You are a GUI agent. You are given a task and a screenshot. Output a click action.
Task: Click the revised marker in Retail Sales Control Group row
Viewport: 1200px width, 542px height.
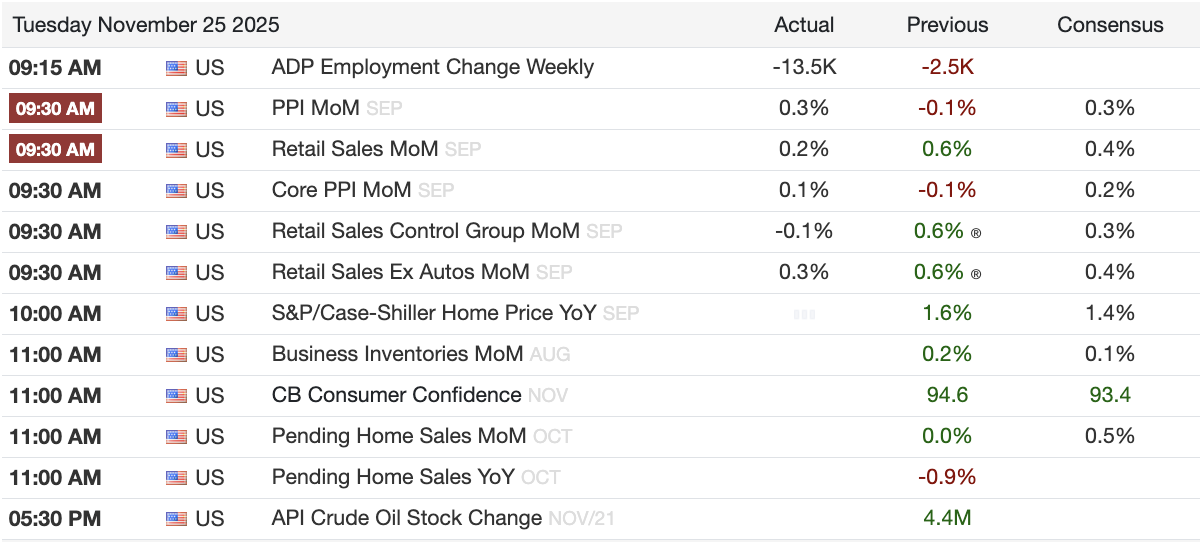click(975, 232)
